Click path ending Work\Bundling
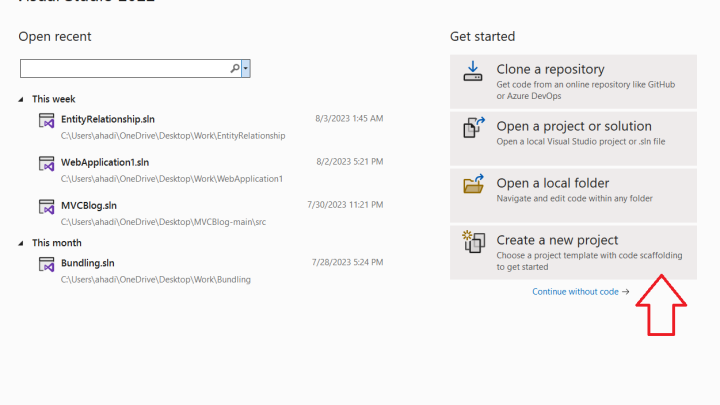This screenshot has height=405, width=720. 156,280
